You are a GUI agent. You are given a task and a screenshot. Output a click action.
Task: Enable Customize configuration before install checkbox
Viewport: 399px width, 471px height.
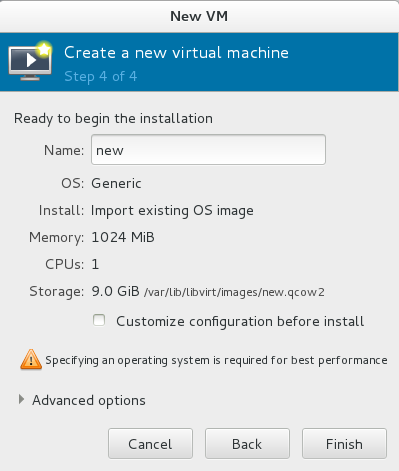coord(99,320)
